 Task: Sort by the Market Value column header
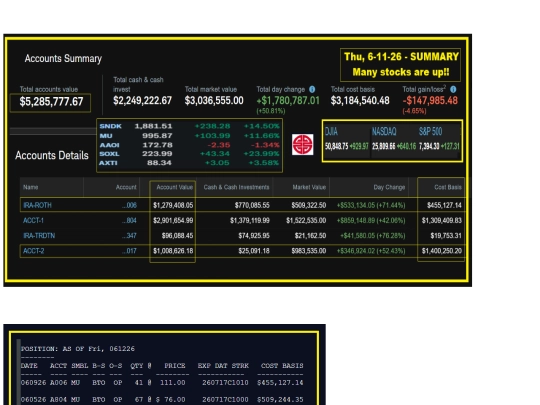(x=309, y=187)
